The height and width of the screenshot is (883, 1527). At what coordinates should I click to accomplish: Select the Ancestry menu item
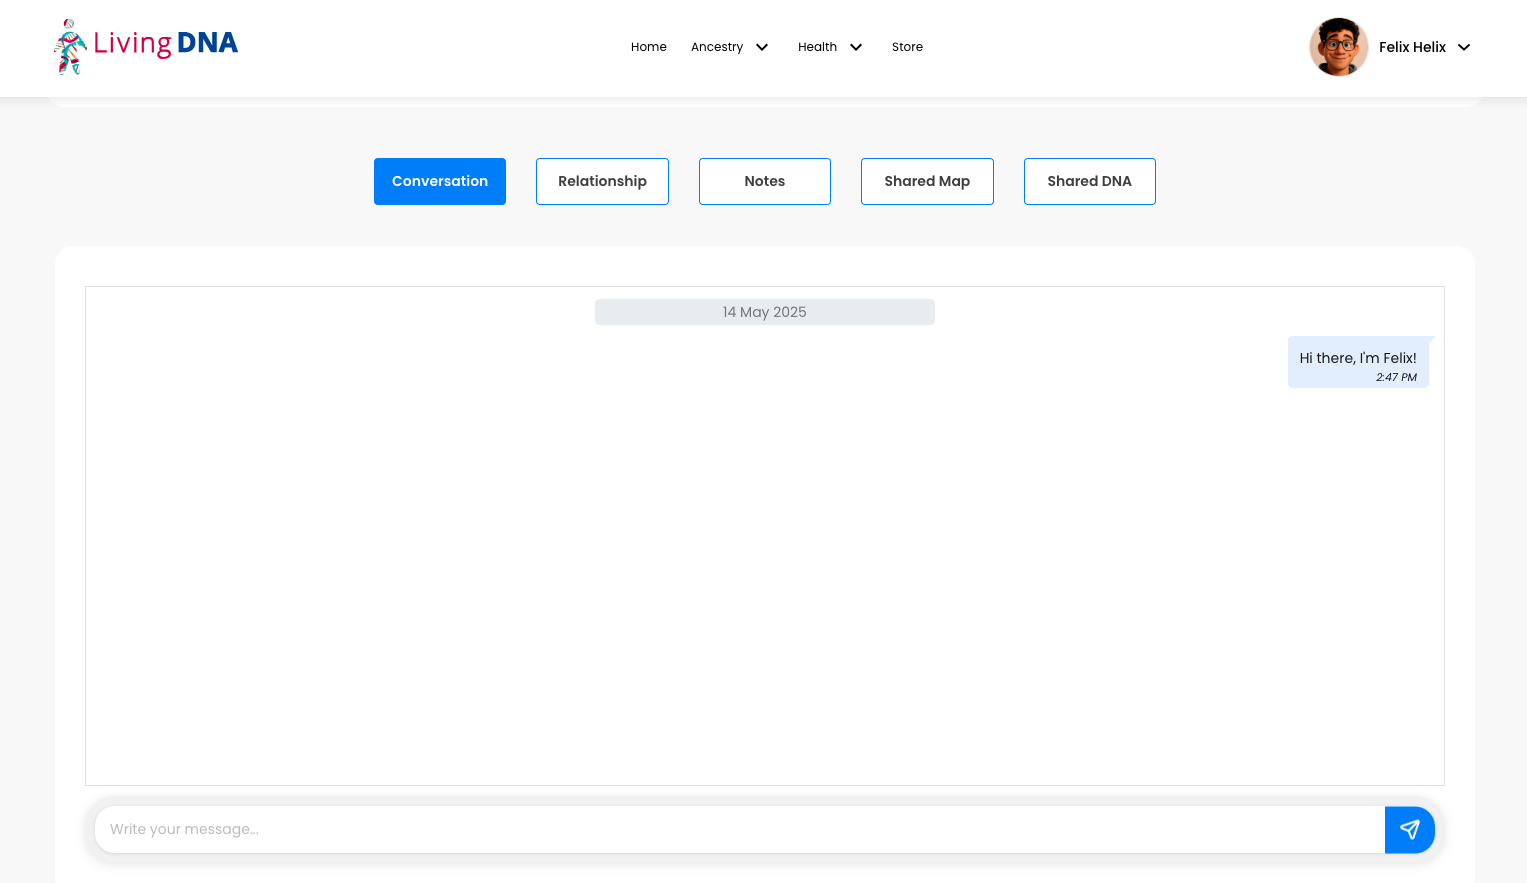(x=717, y=47)
